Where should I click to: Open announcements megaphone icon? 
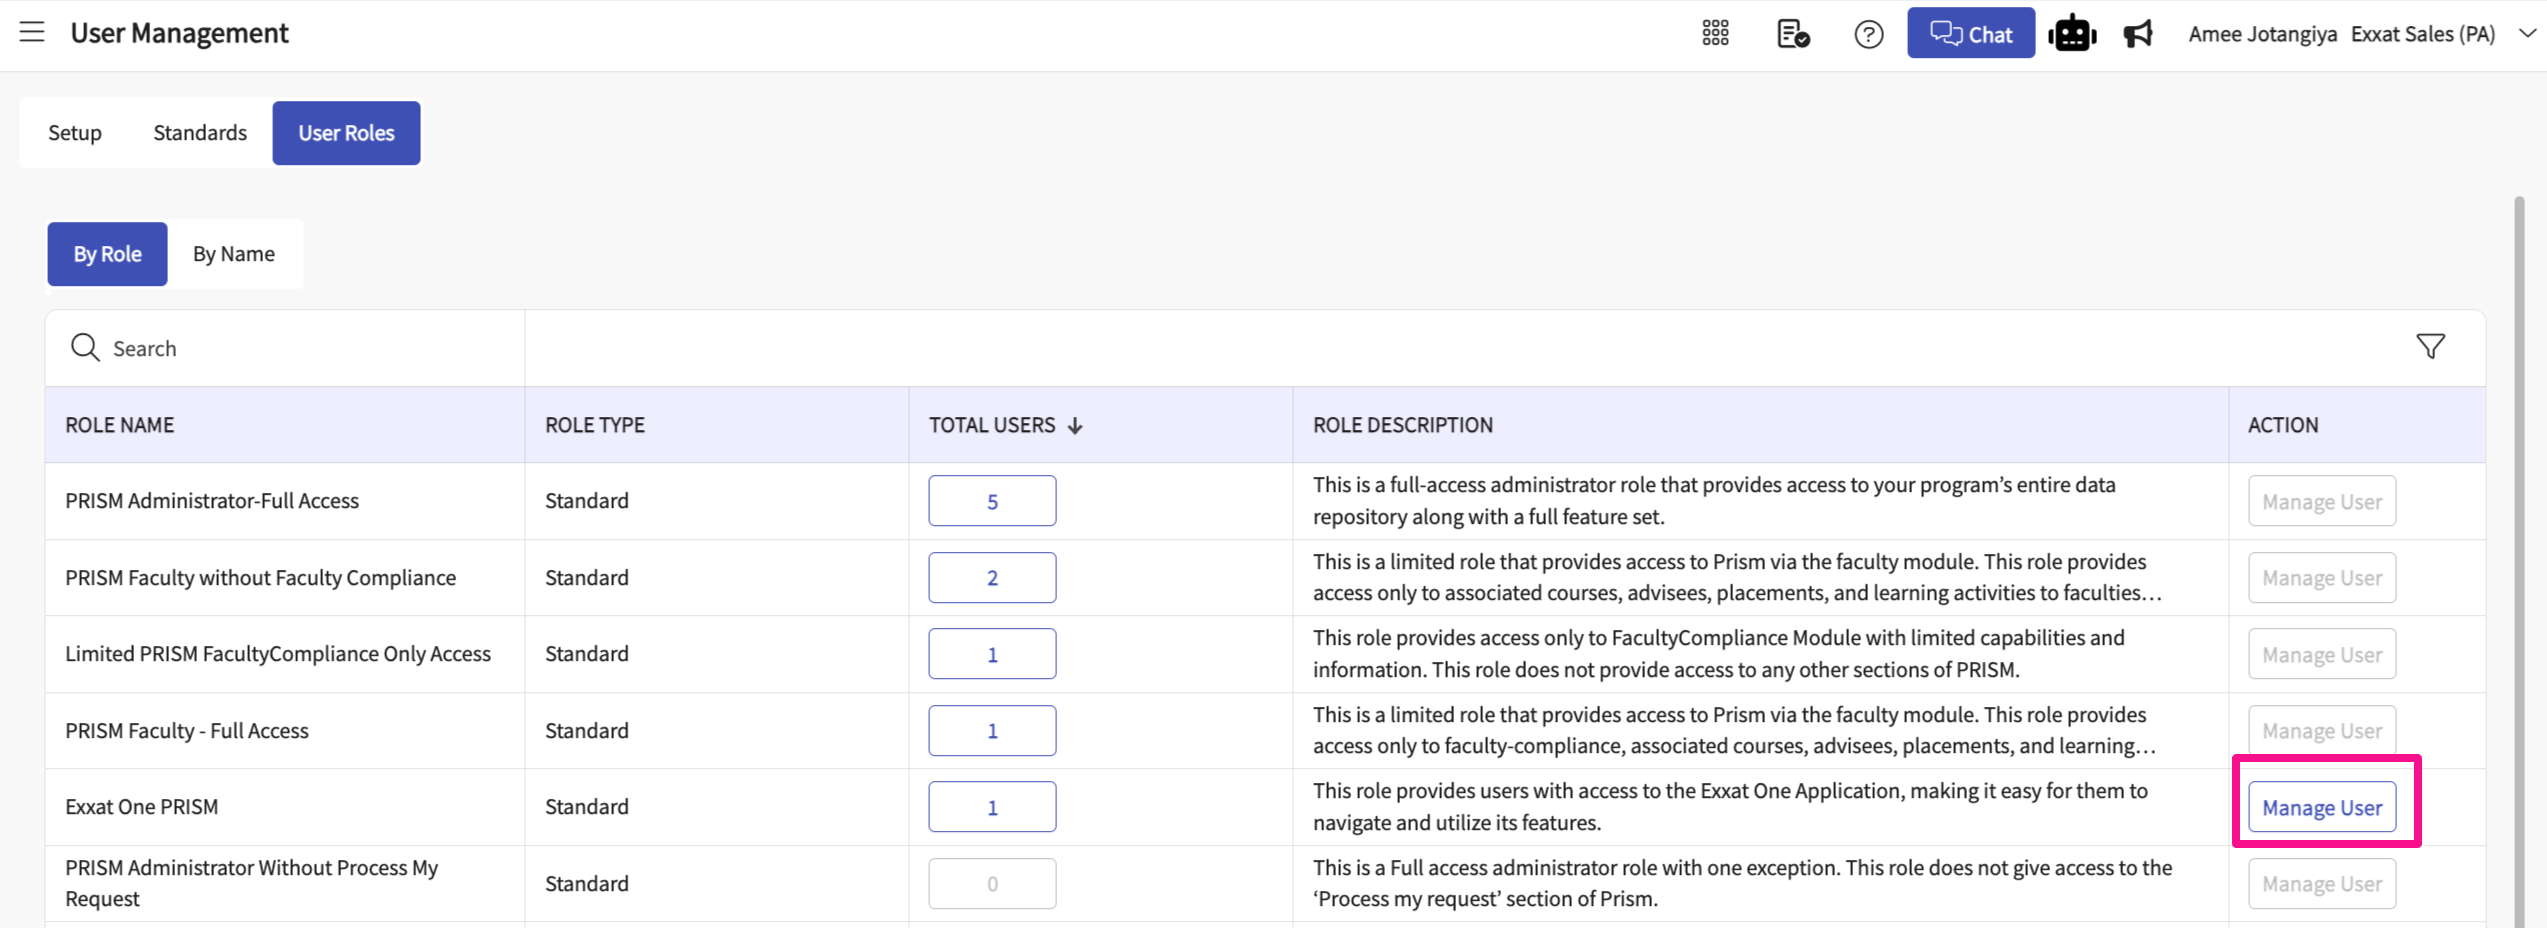point(2138,34)
